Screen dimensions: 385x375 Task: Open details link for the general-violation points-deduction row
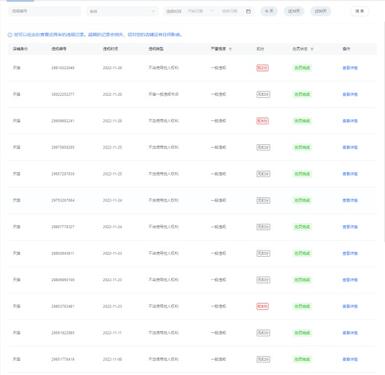tap(350, 94)
